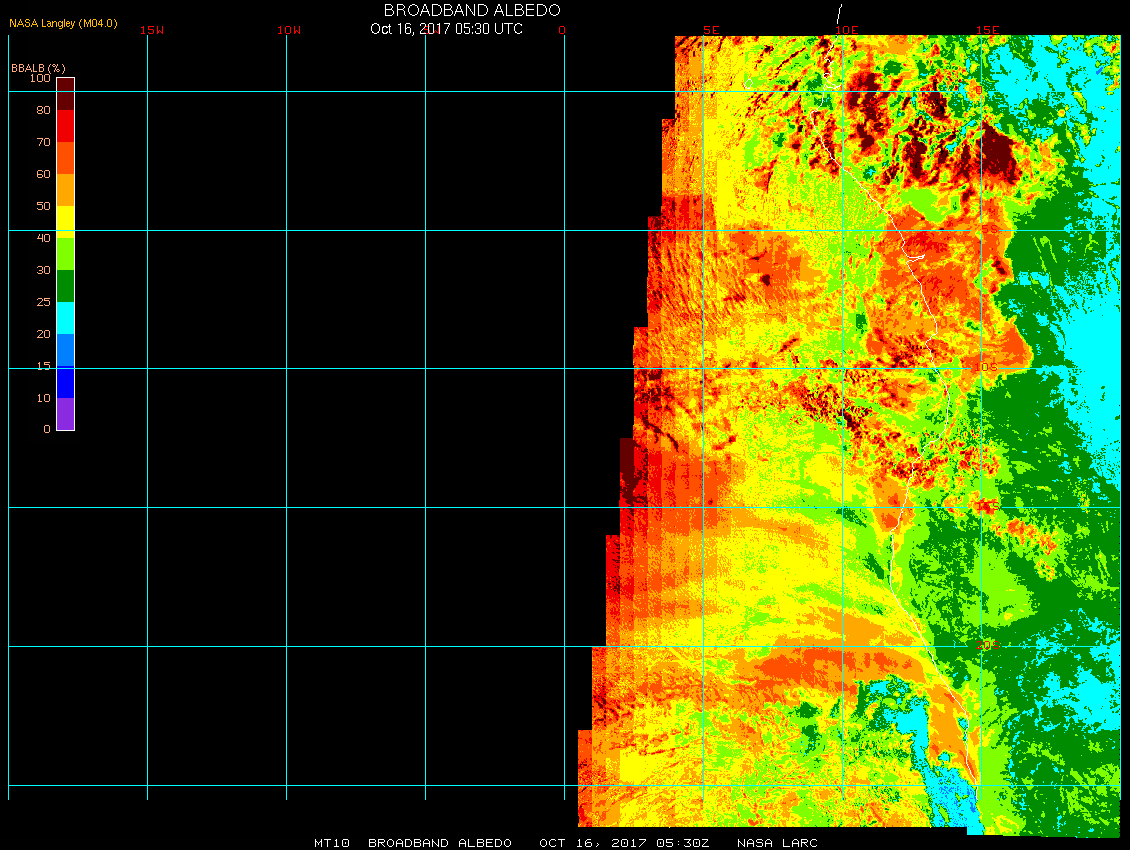Click the light green 30–40% legend swatch
Viewport: 1130px width, 850px height.
coord(65,253)
